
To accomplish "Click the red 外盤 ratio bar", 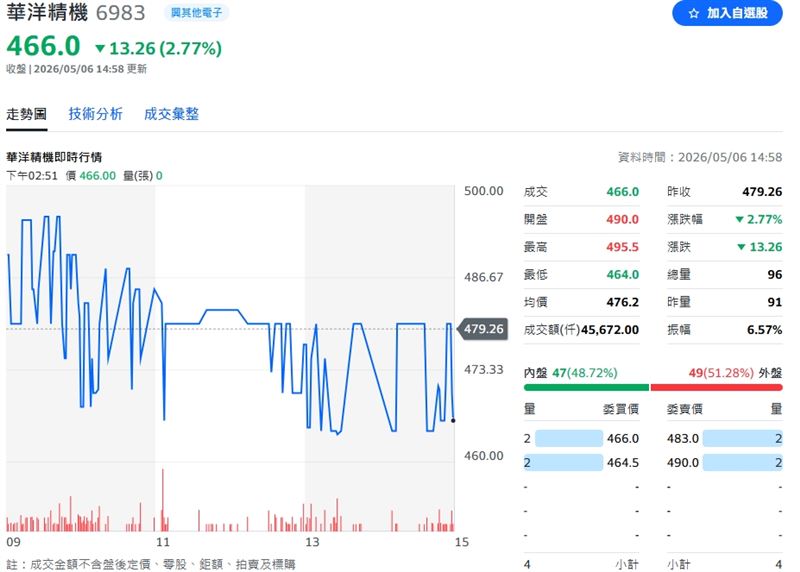I will 716,388.
